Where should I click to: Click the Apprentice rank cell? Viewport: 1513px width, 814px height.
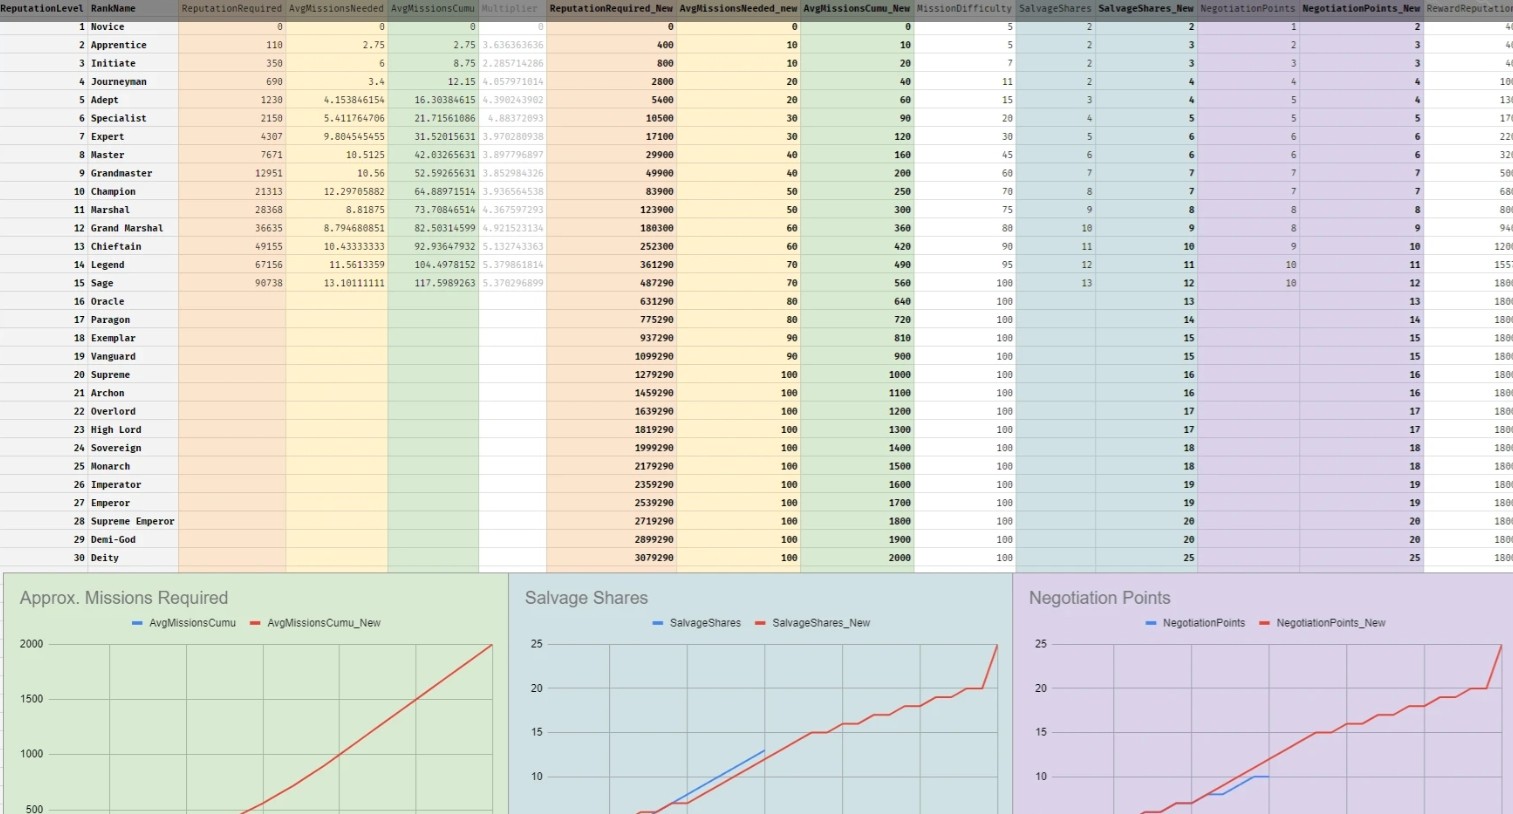(133, 45)
